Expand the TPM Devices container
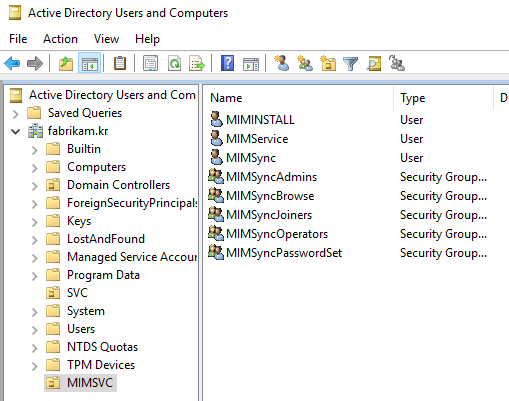 pos(34,366)
